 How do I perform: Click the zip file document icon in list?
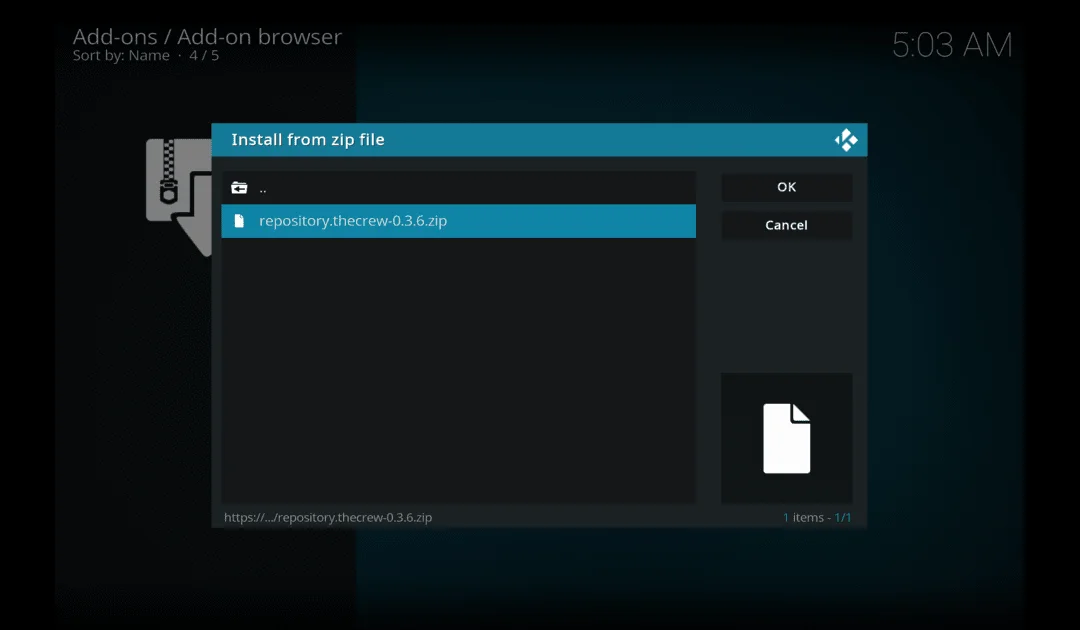239,221
